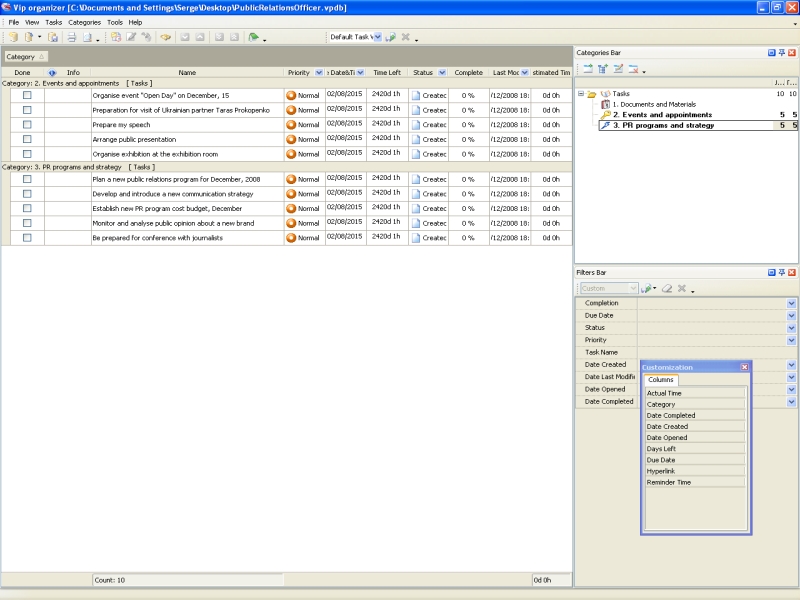800x600 pixels.
Task: Mark 'Prepare my speech' task as done
Action: [27, 125]
